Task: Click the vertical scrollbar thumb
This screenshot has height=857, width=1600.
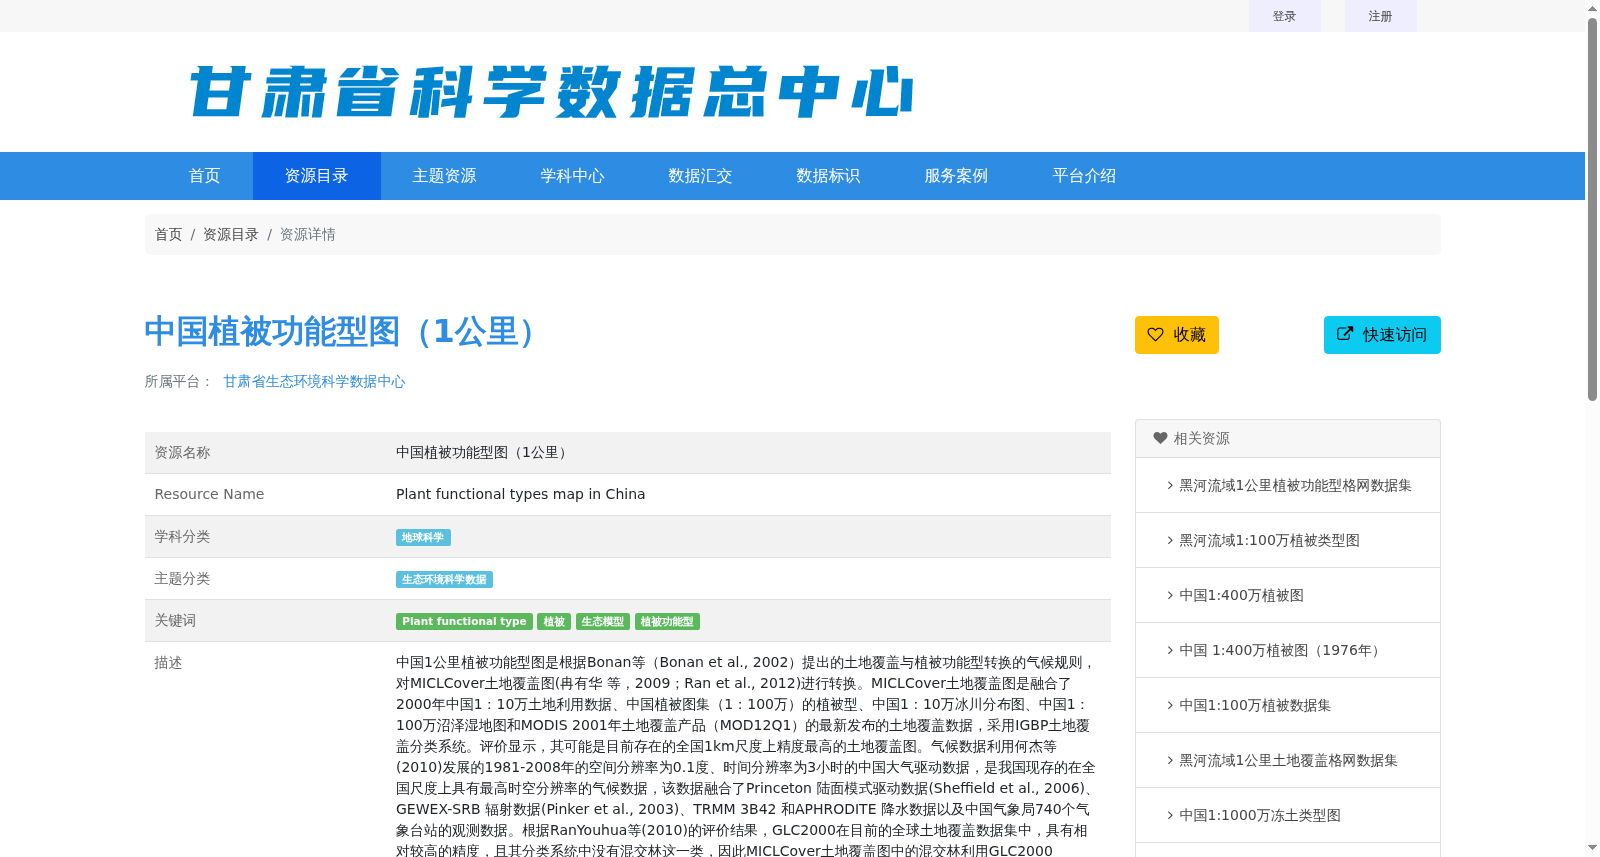Action: coord(1592,208)
